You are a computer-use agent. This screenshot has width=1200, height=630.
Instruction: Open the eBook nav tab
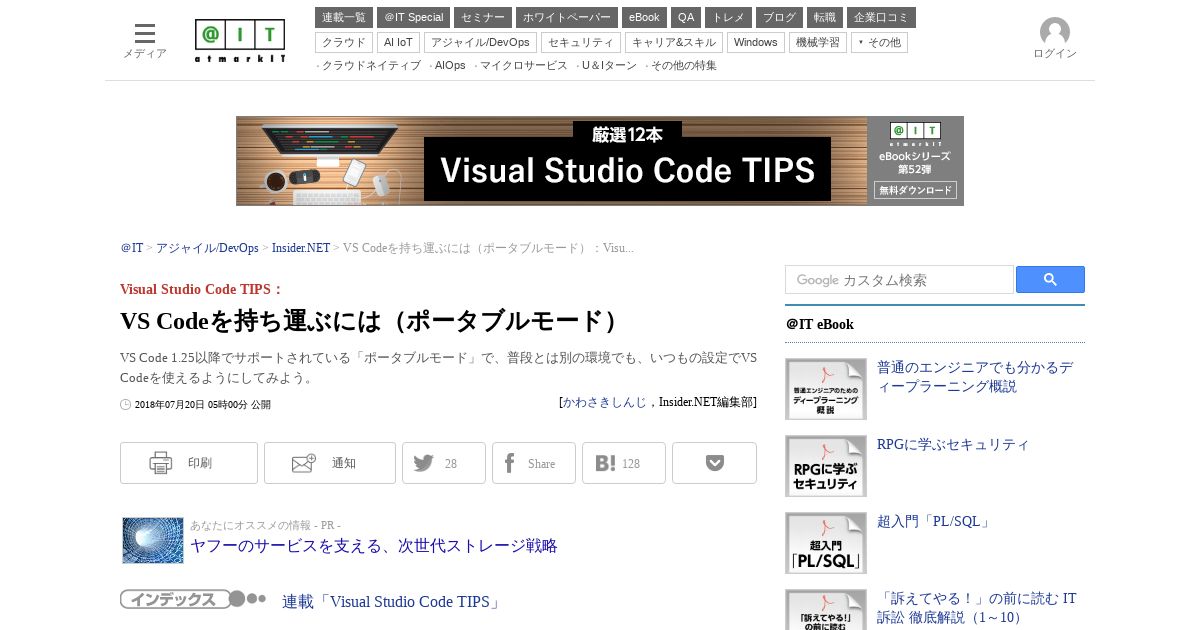click(x=644, y=18)
